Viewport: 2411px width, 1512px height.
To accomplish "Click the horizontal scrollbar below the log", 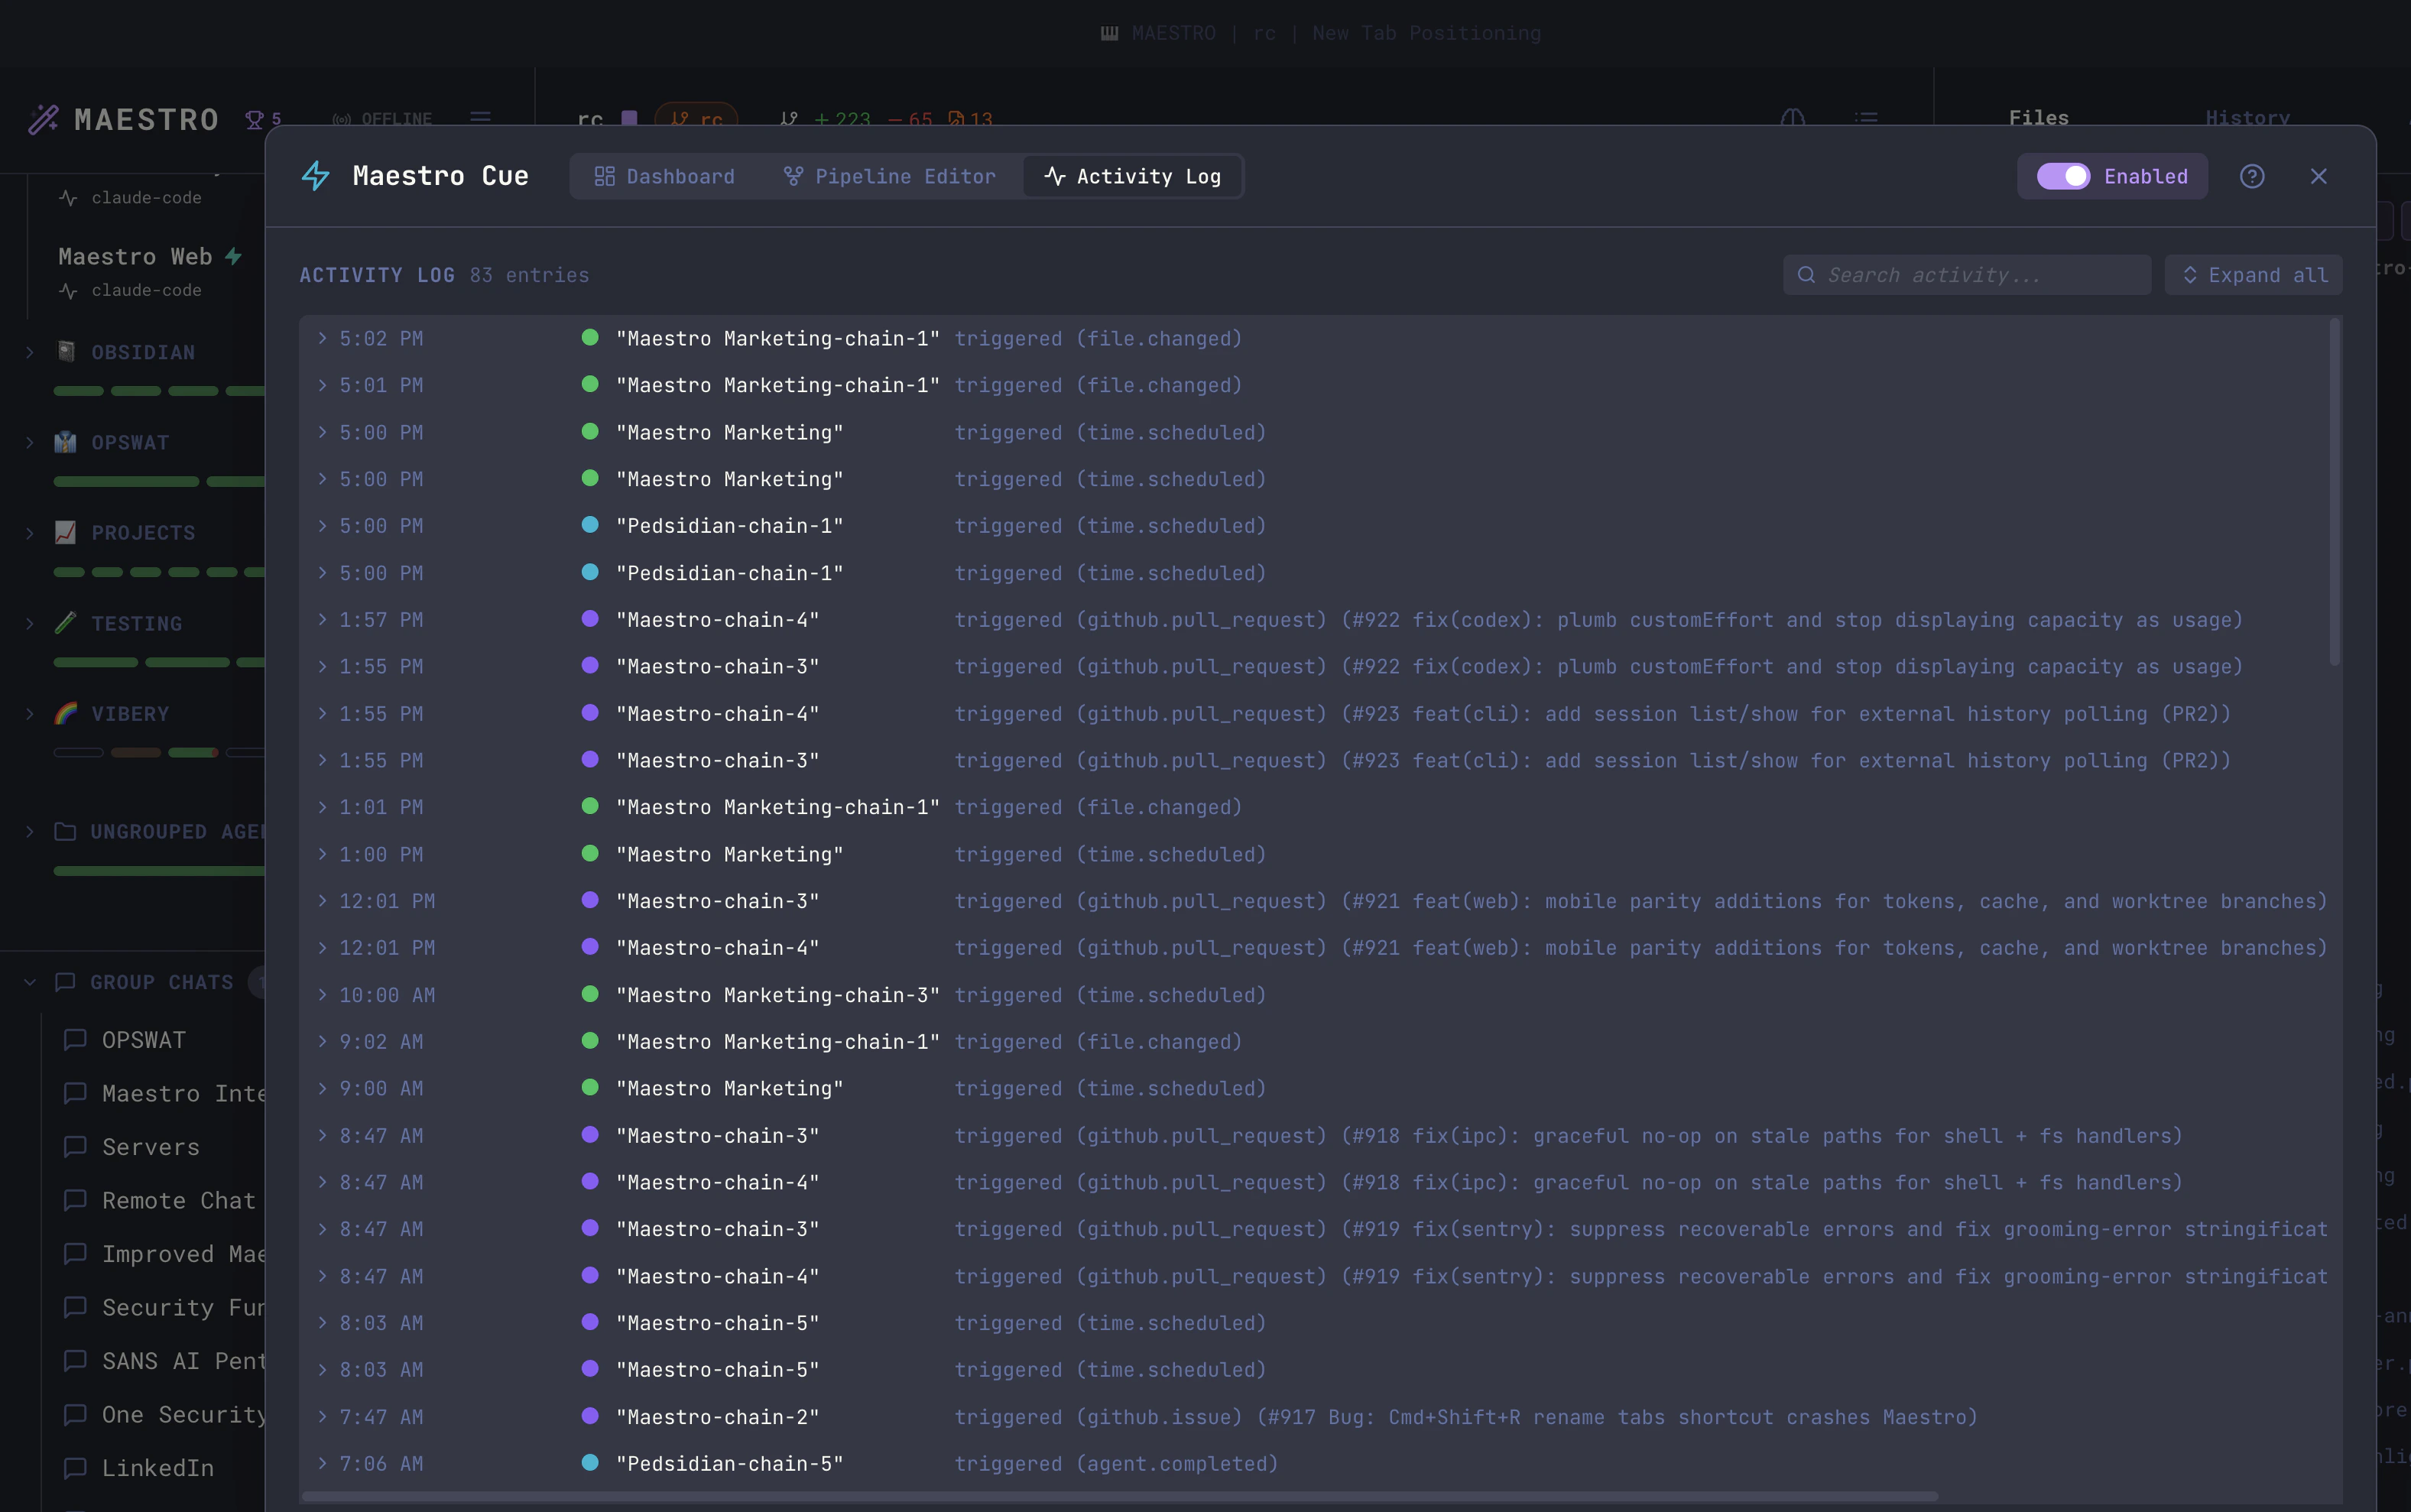I will [x=1120, y=1496].
